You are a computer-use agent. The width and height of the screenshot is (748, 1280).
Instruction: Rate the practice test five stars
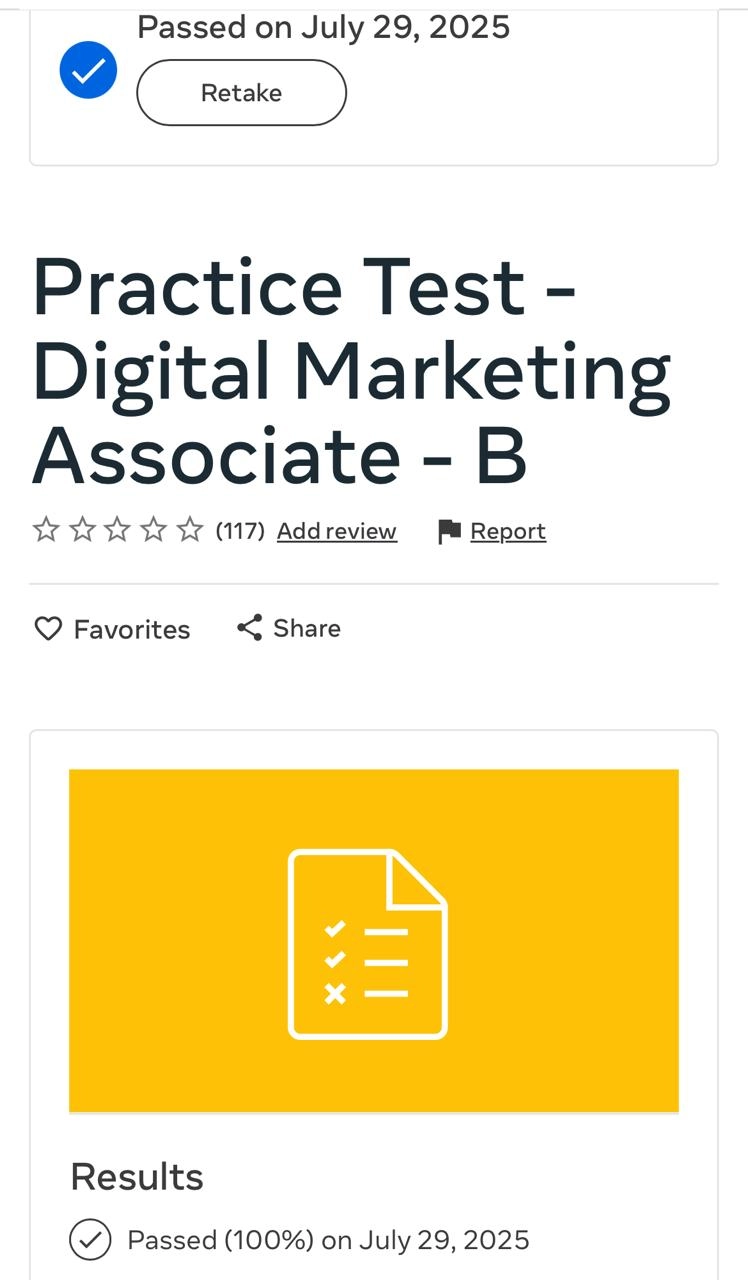[x=190, y=530]
